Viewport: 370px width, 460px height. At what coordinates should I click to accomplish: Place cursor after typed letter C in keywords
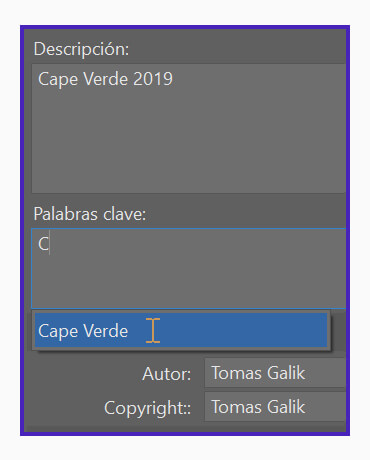point(50,244)
